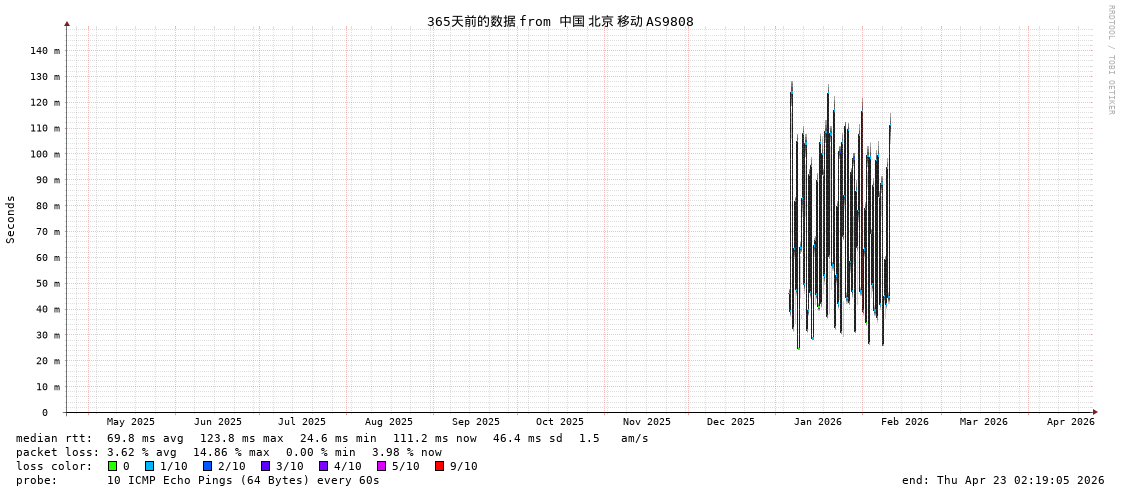Click the Apr 2026 x-axis label
This screenshot has width=1121, height=494.
[1070, 422]
